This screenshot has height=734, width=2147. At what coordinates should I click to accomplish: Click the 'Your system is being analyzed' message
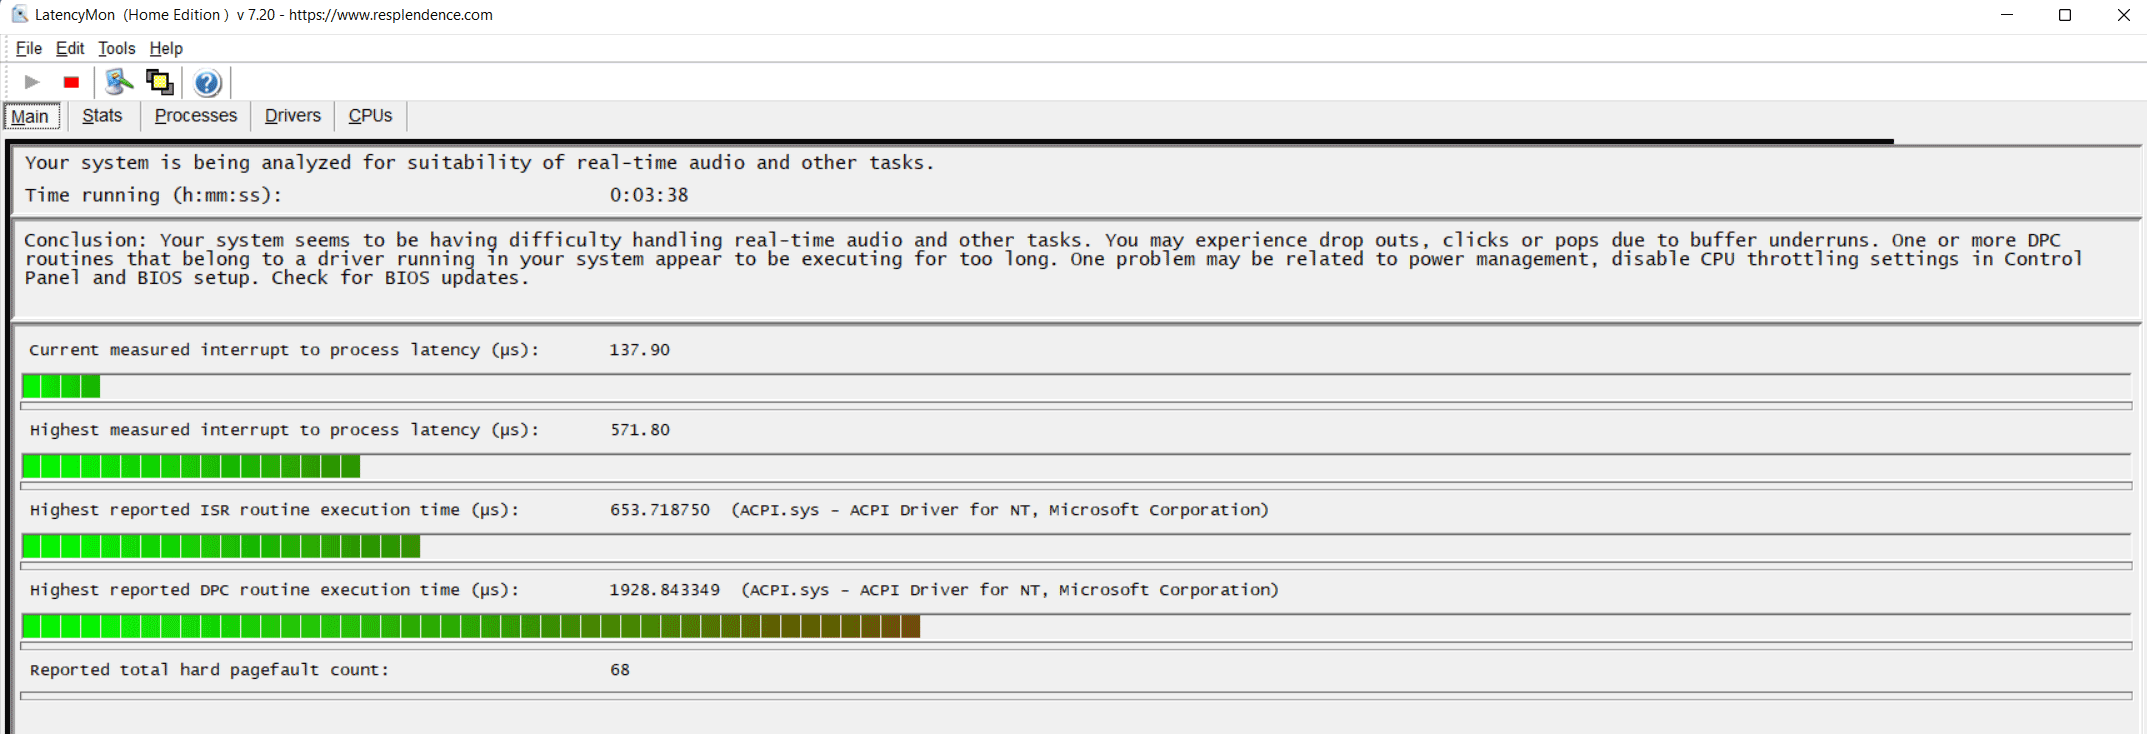pos(479,163)
